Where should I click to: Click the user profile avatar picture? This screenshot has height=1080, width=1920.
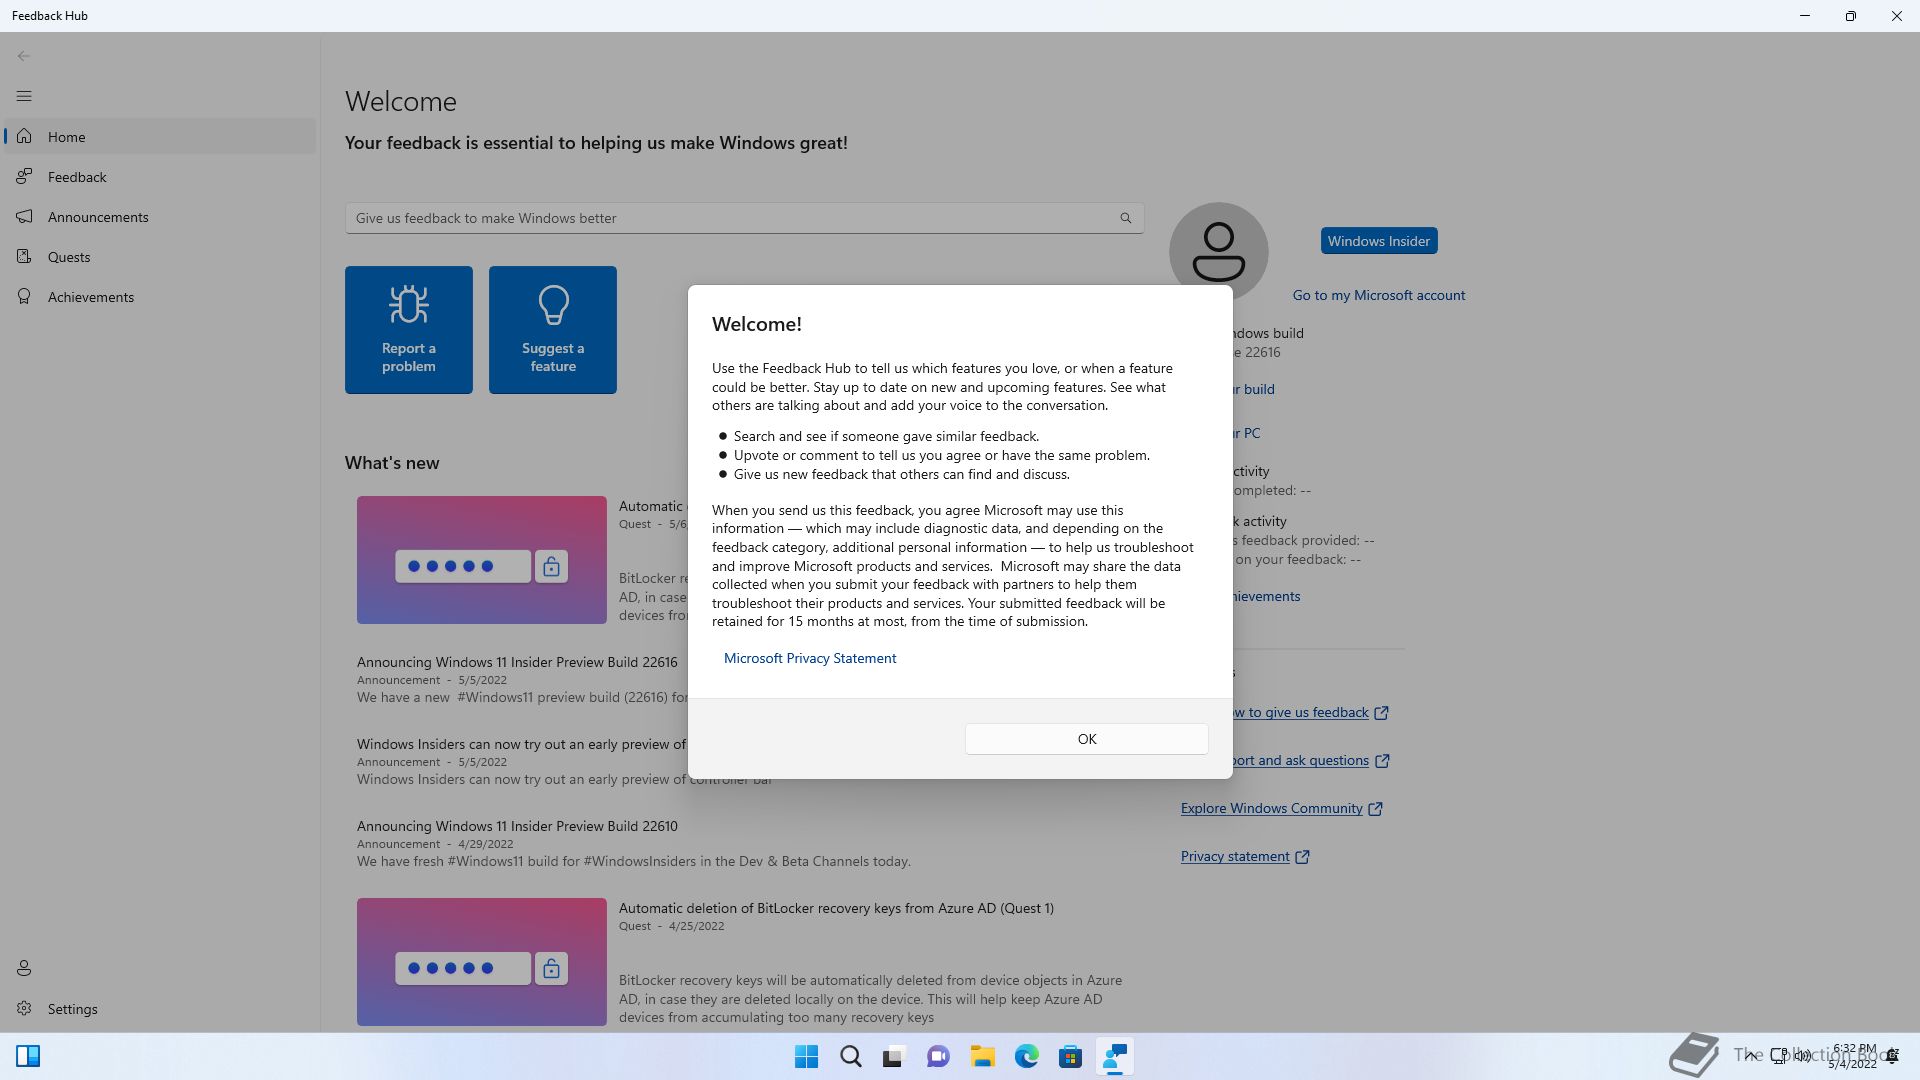1218,250
